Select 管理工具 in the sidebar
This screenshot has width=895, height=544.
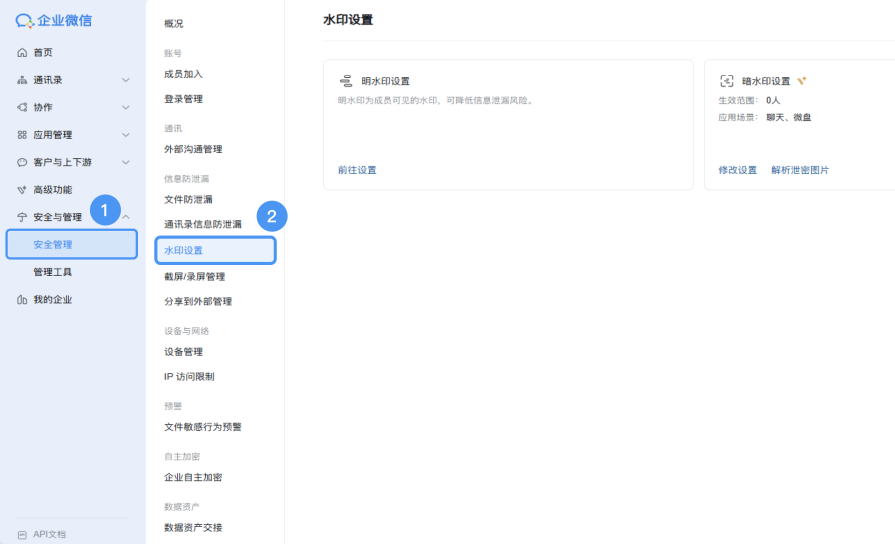(52, 272)
